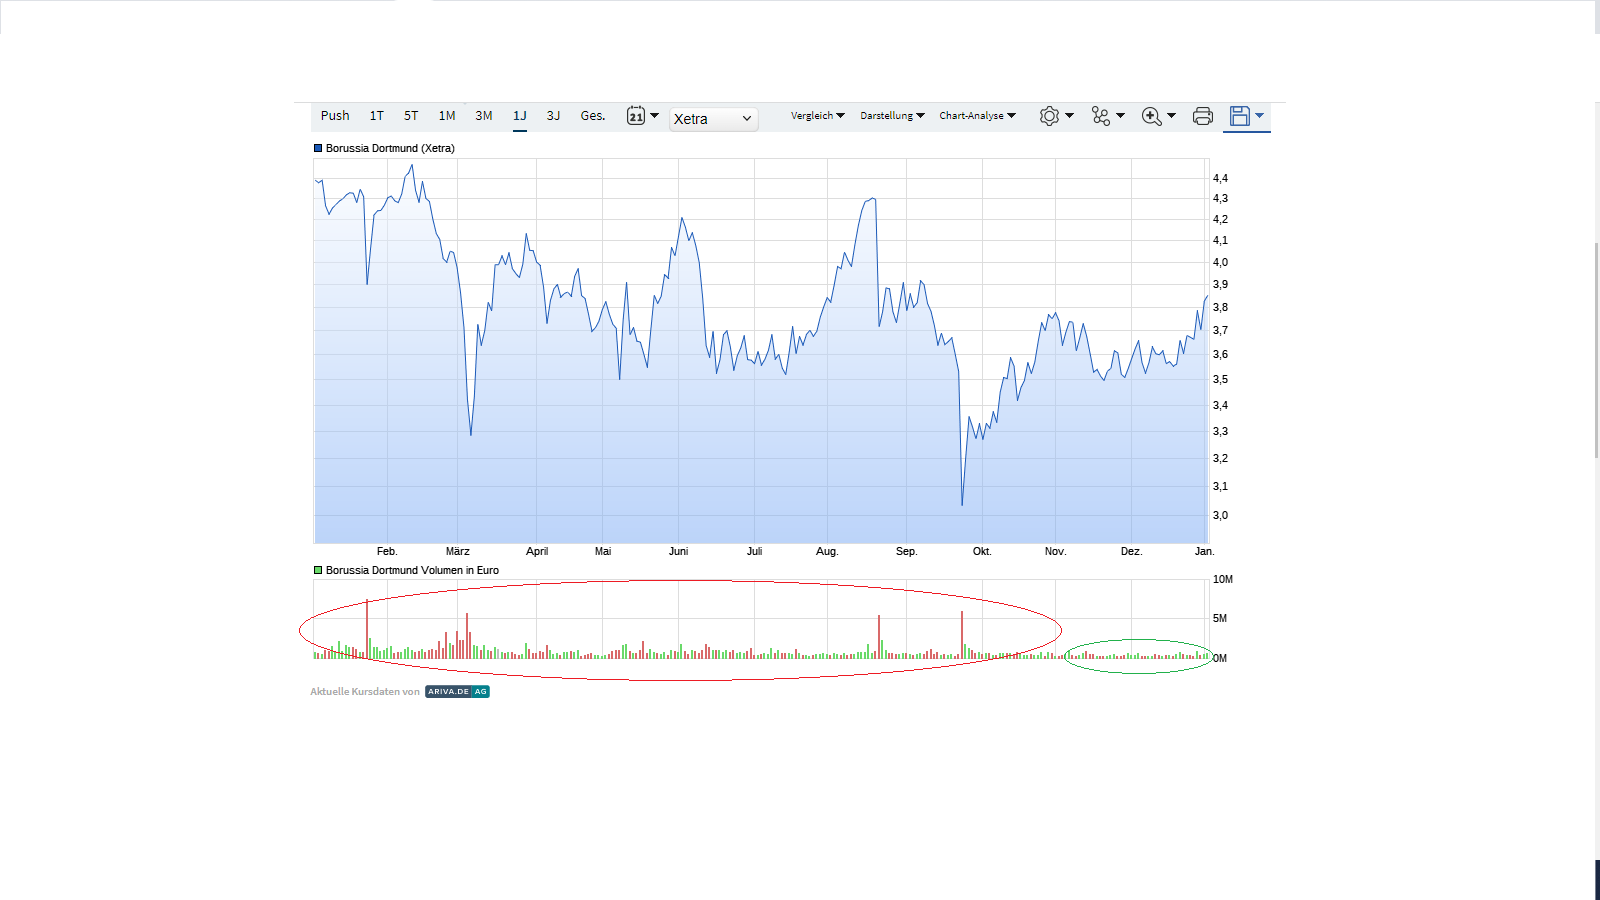Open the calendar date range picker

click(x=642, y=116)
